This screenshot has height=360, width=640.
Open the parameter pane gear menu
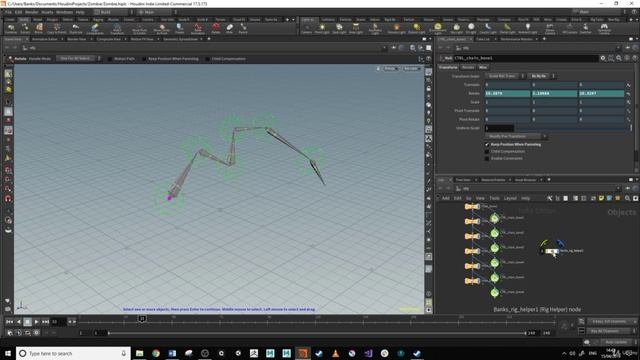click(x=603, y=58)
